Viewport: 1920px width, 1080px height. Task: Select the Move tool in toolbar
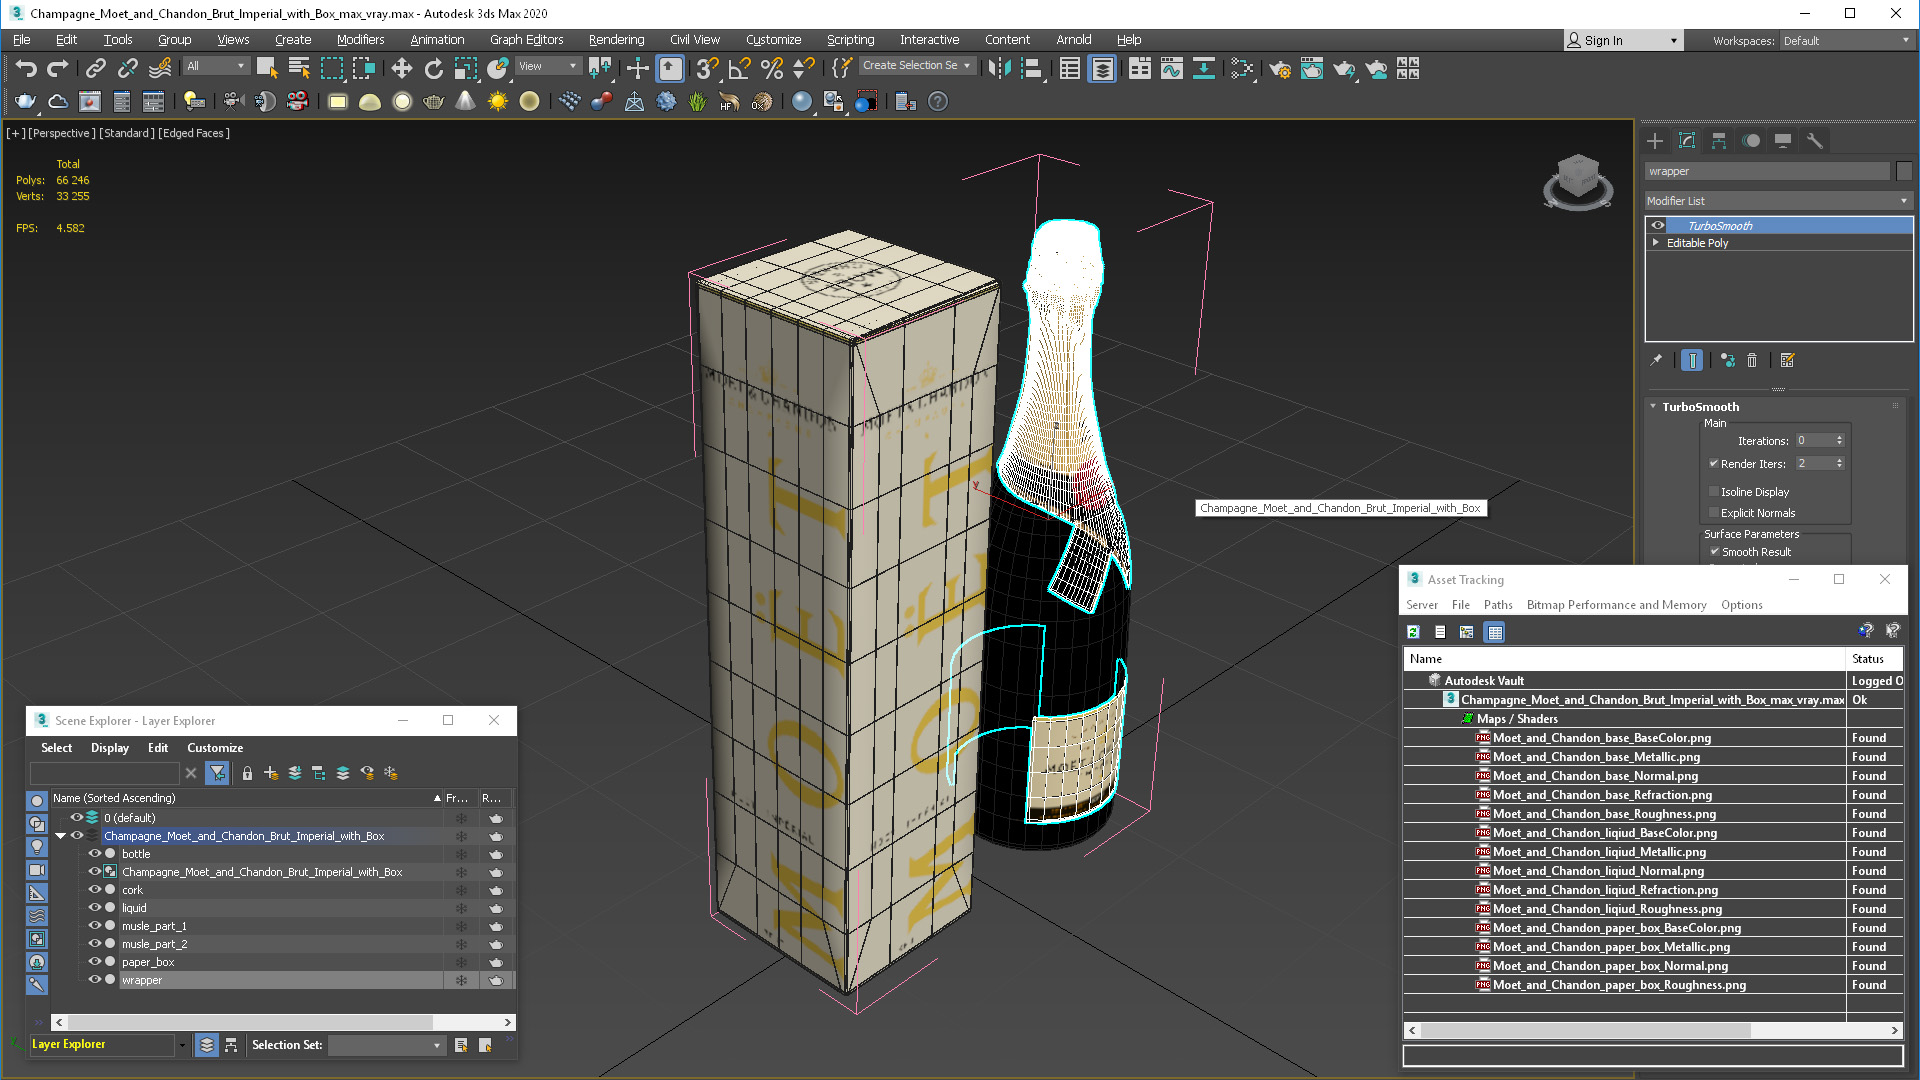(401, 68)
